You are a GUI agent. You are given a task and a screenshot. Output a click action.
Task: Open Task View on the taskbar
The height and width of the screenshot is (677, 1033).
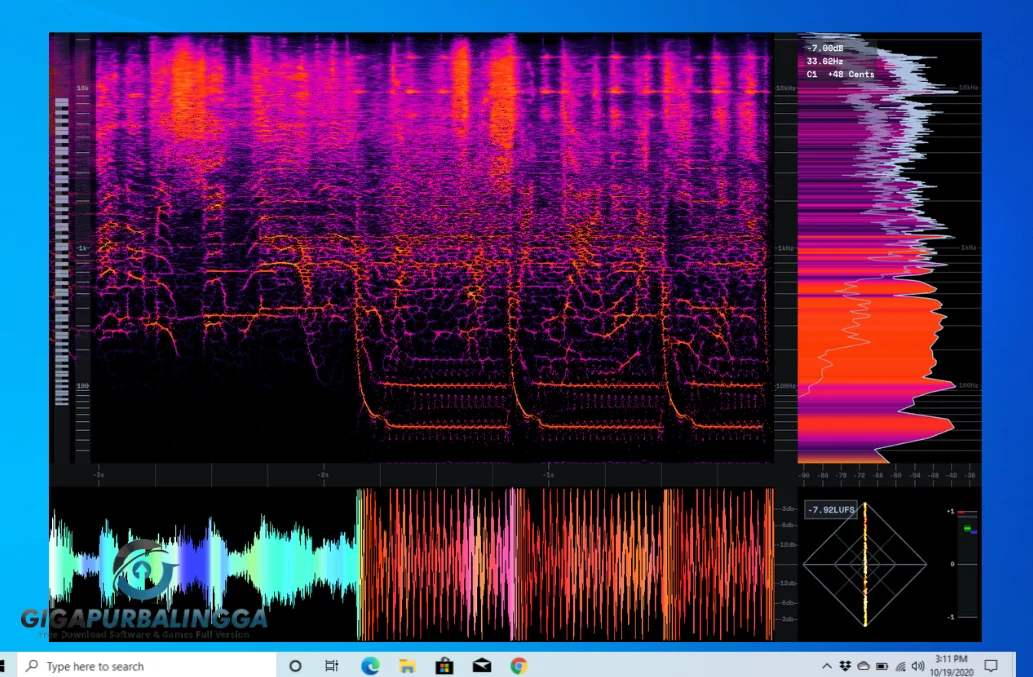point(331,666)
